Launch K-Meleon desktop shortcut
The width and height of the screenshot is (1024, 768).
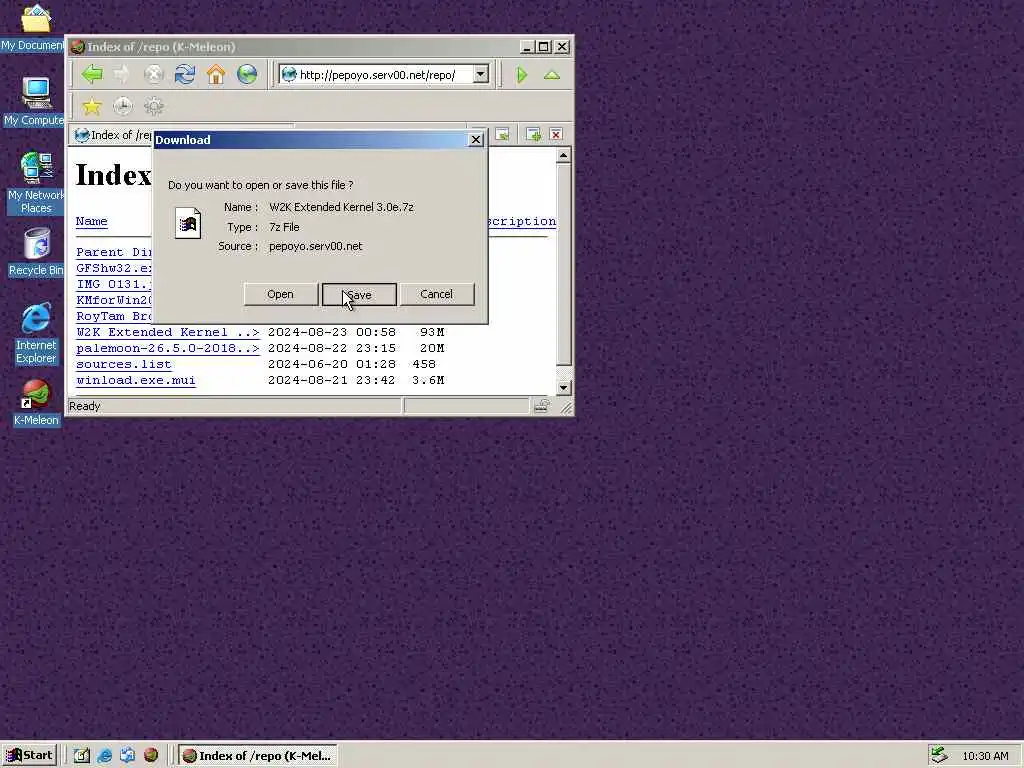pos(36,403)
